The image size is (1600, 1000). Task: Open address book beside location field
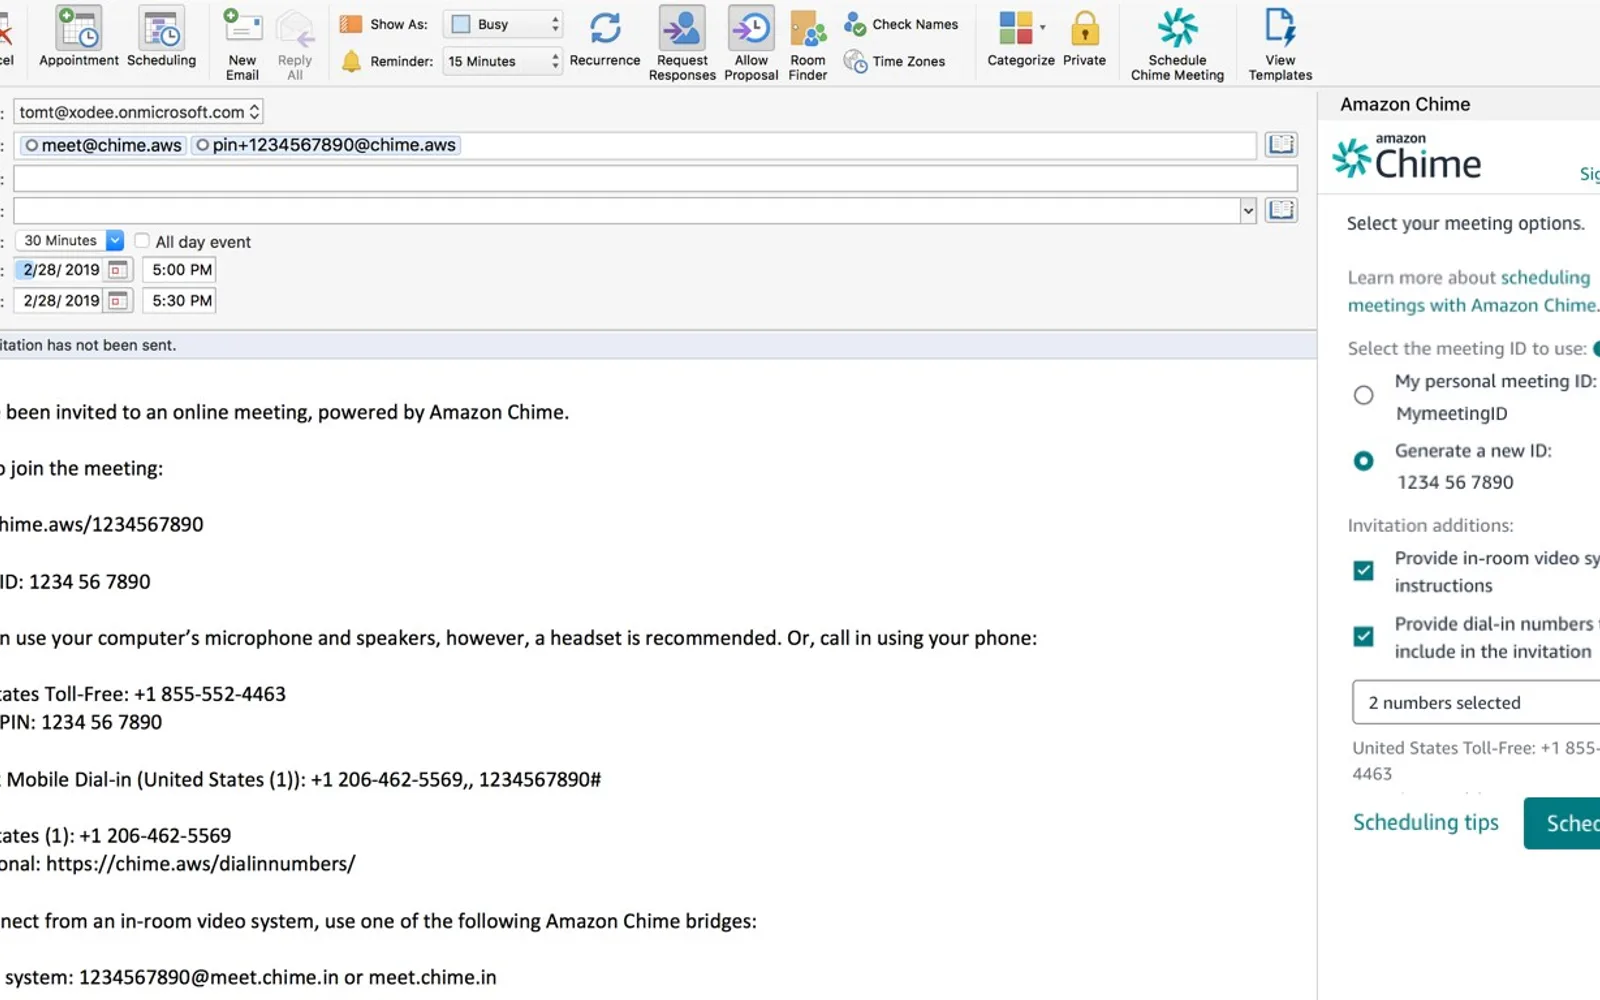coord(1281,210)
